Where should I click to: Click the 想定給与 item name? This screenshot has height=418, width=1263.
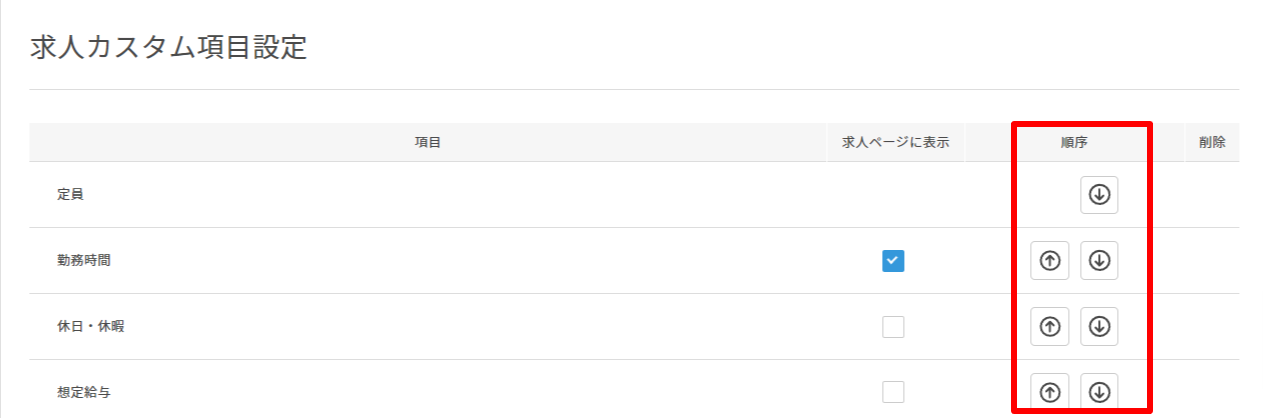(84, 392)
